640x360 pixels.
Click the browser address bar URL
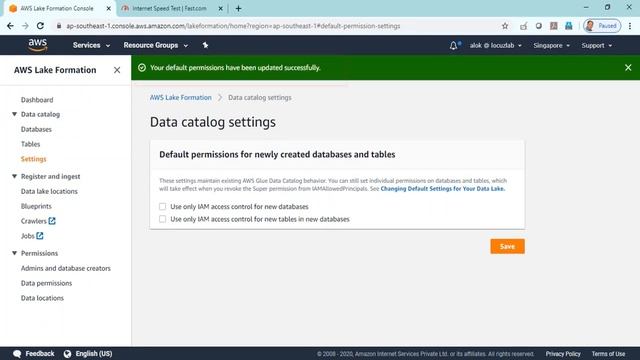click(233, 26)
